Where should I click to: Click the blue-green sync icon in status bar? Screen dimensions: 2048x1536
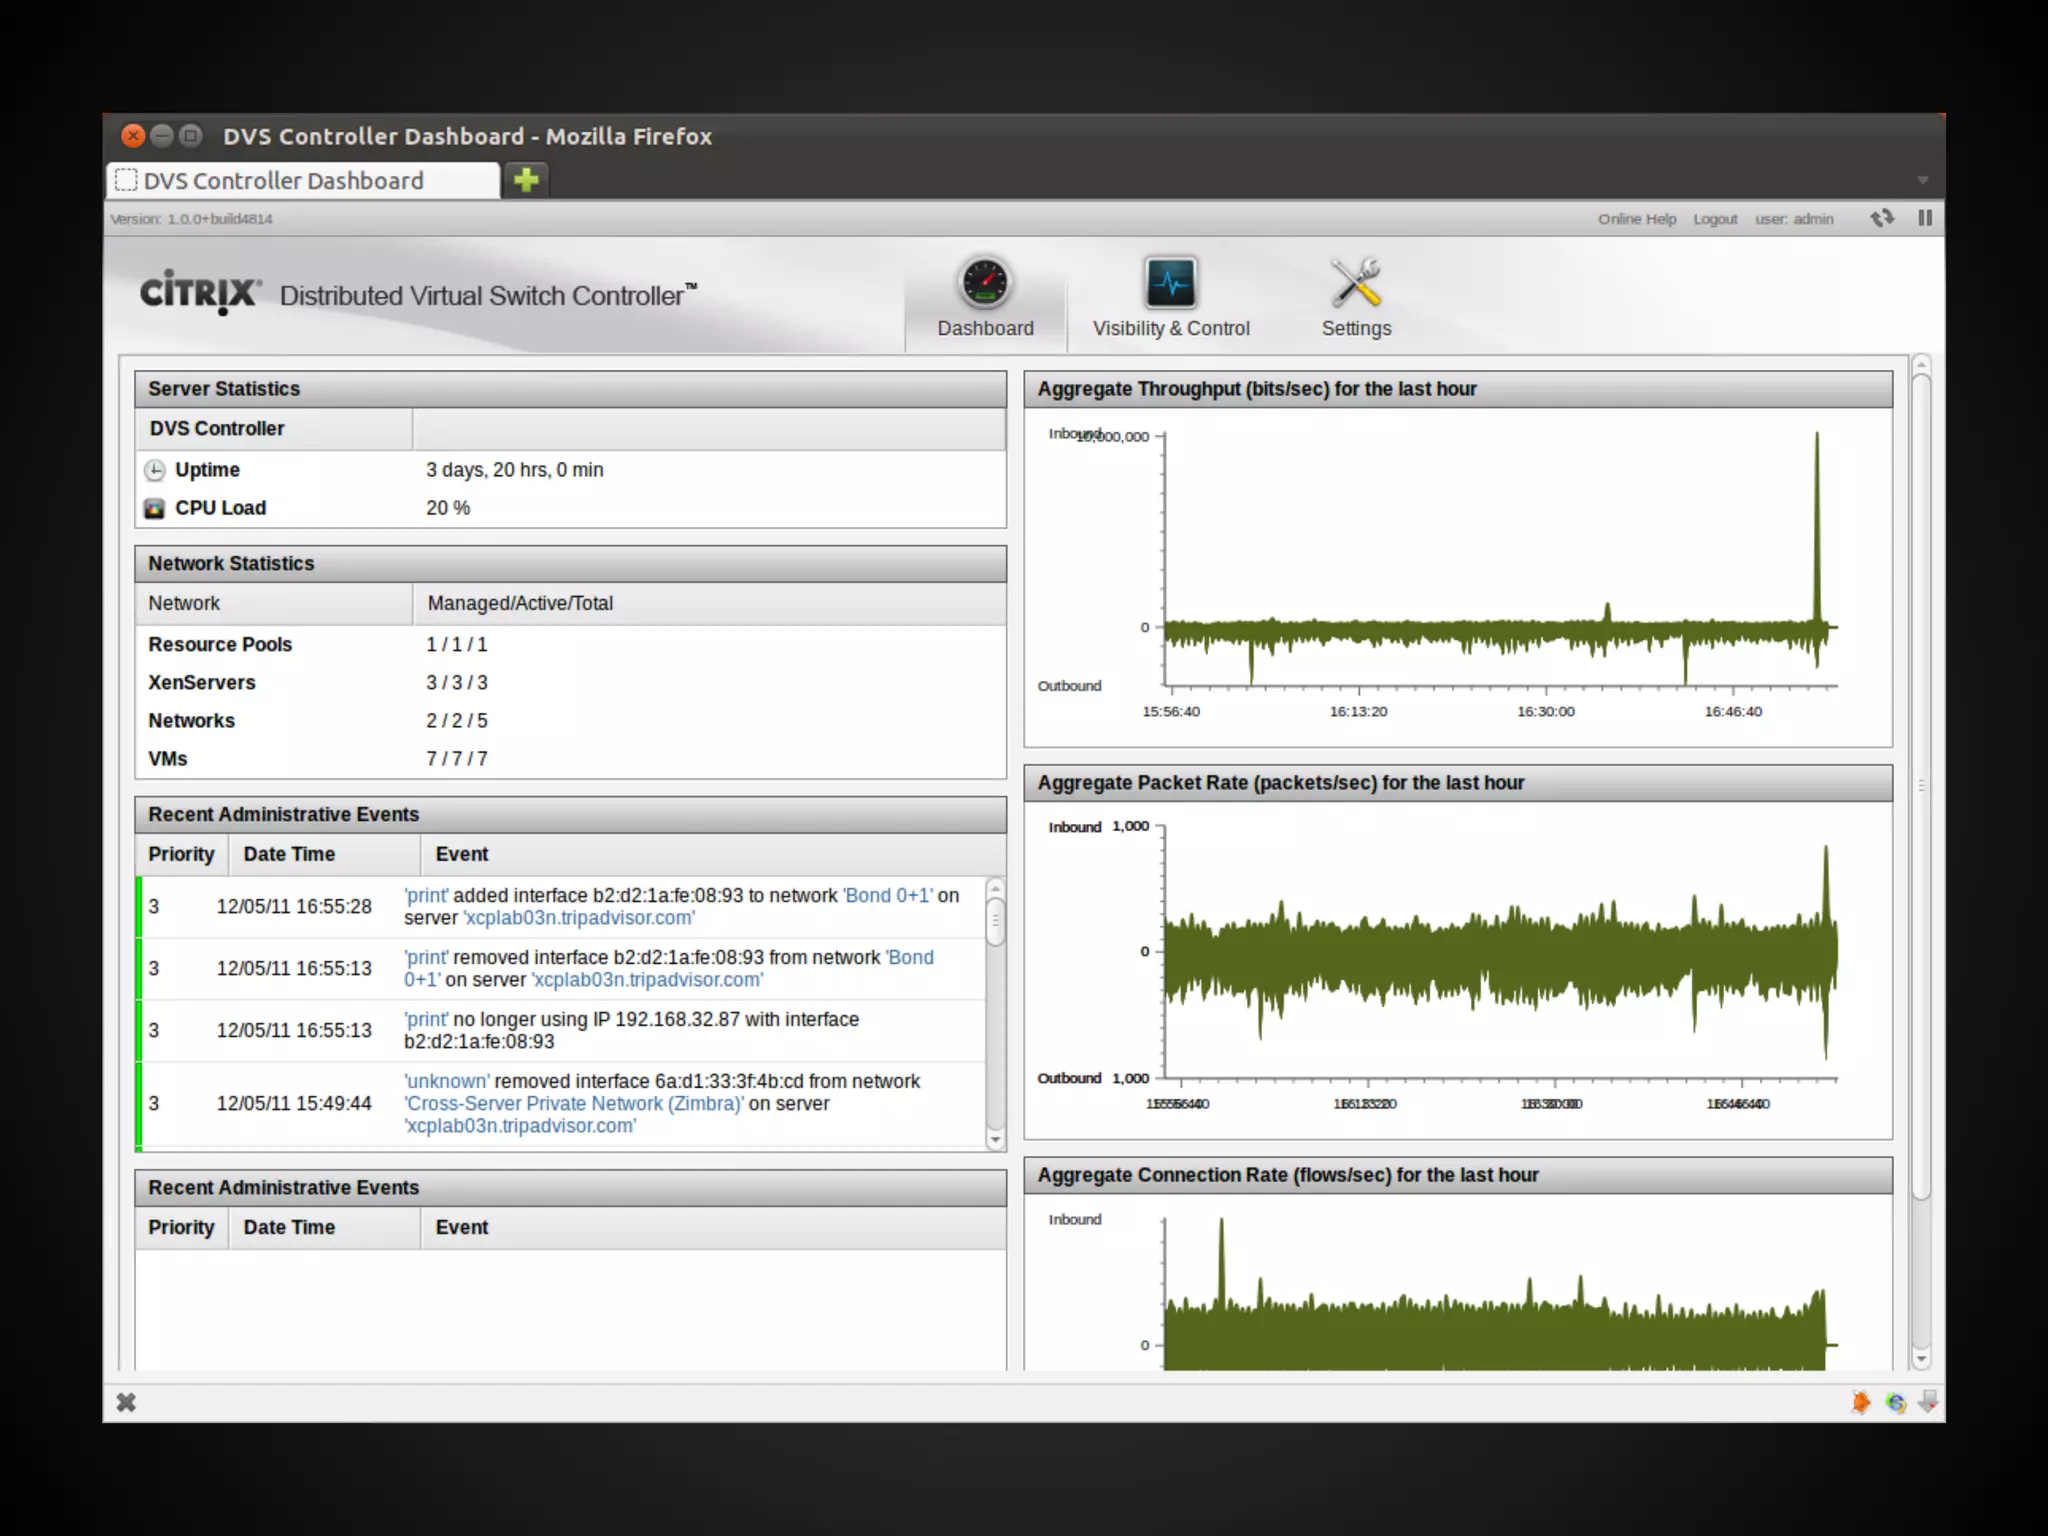pyautogui.click(x=1895, y=1402)
